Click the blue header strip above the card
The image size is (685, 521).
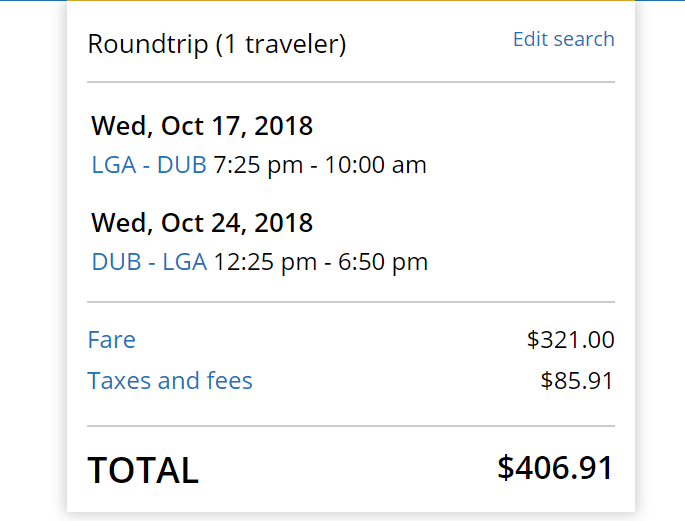pos(660,1)
